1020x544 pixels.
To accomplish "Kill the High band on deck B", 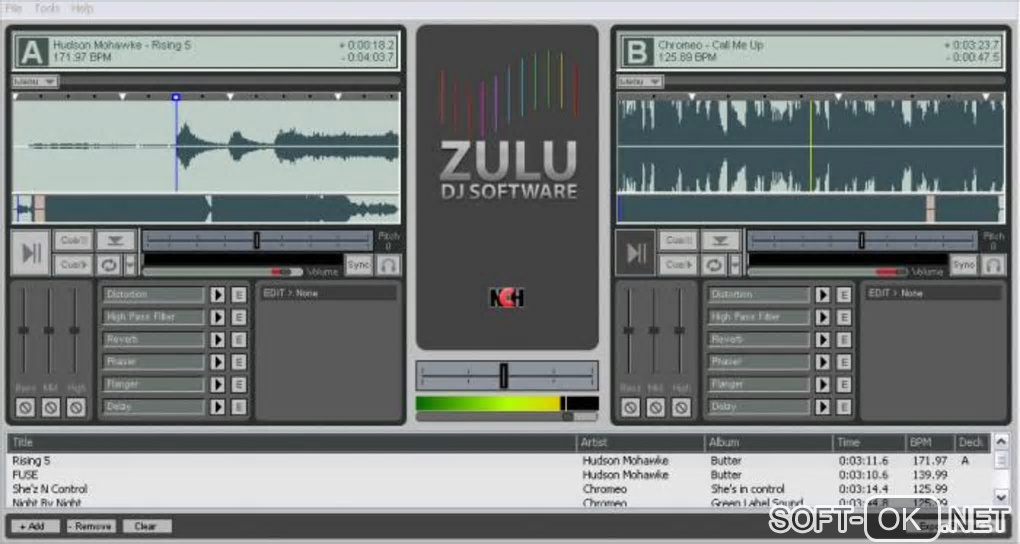I will coord(681,408).
